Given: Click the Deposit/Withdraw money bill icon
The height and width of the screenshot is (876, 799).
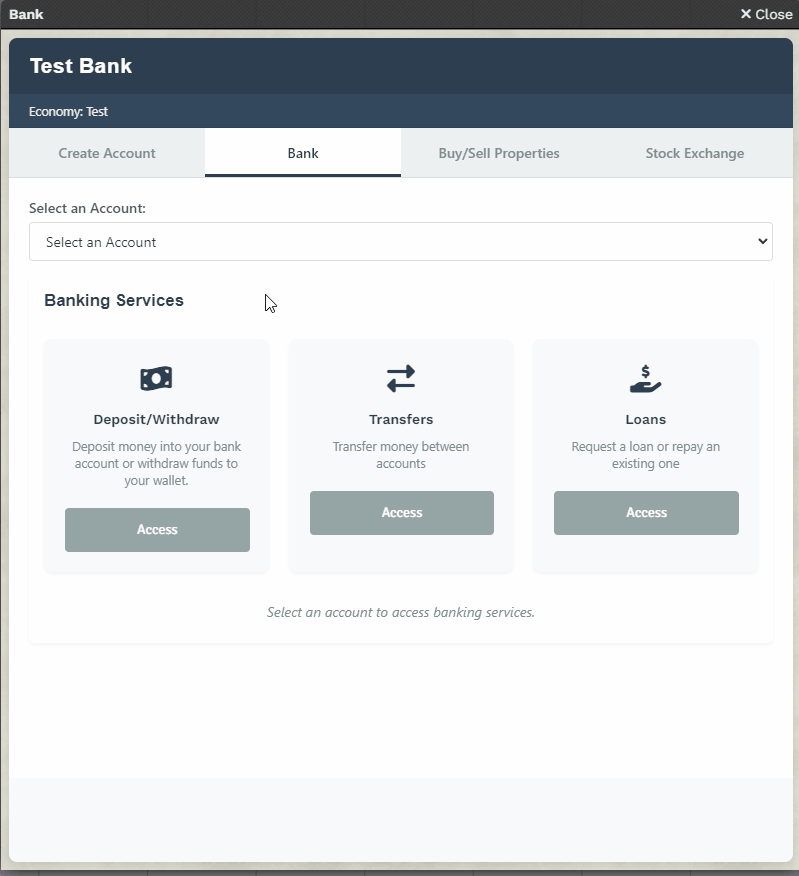Looking at the screenshot, I should click(156, 379).
